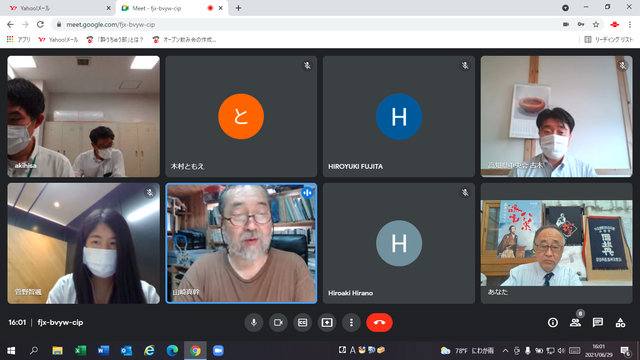Viewport: 640px width, 360px height.
Task: Open the in-call chat panel
Action: (x=598, y=322)
